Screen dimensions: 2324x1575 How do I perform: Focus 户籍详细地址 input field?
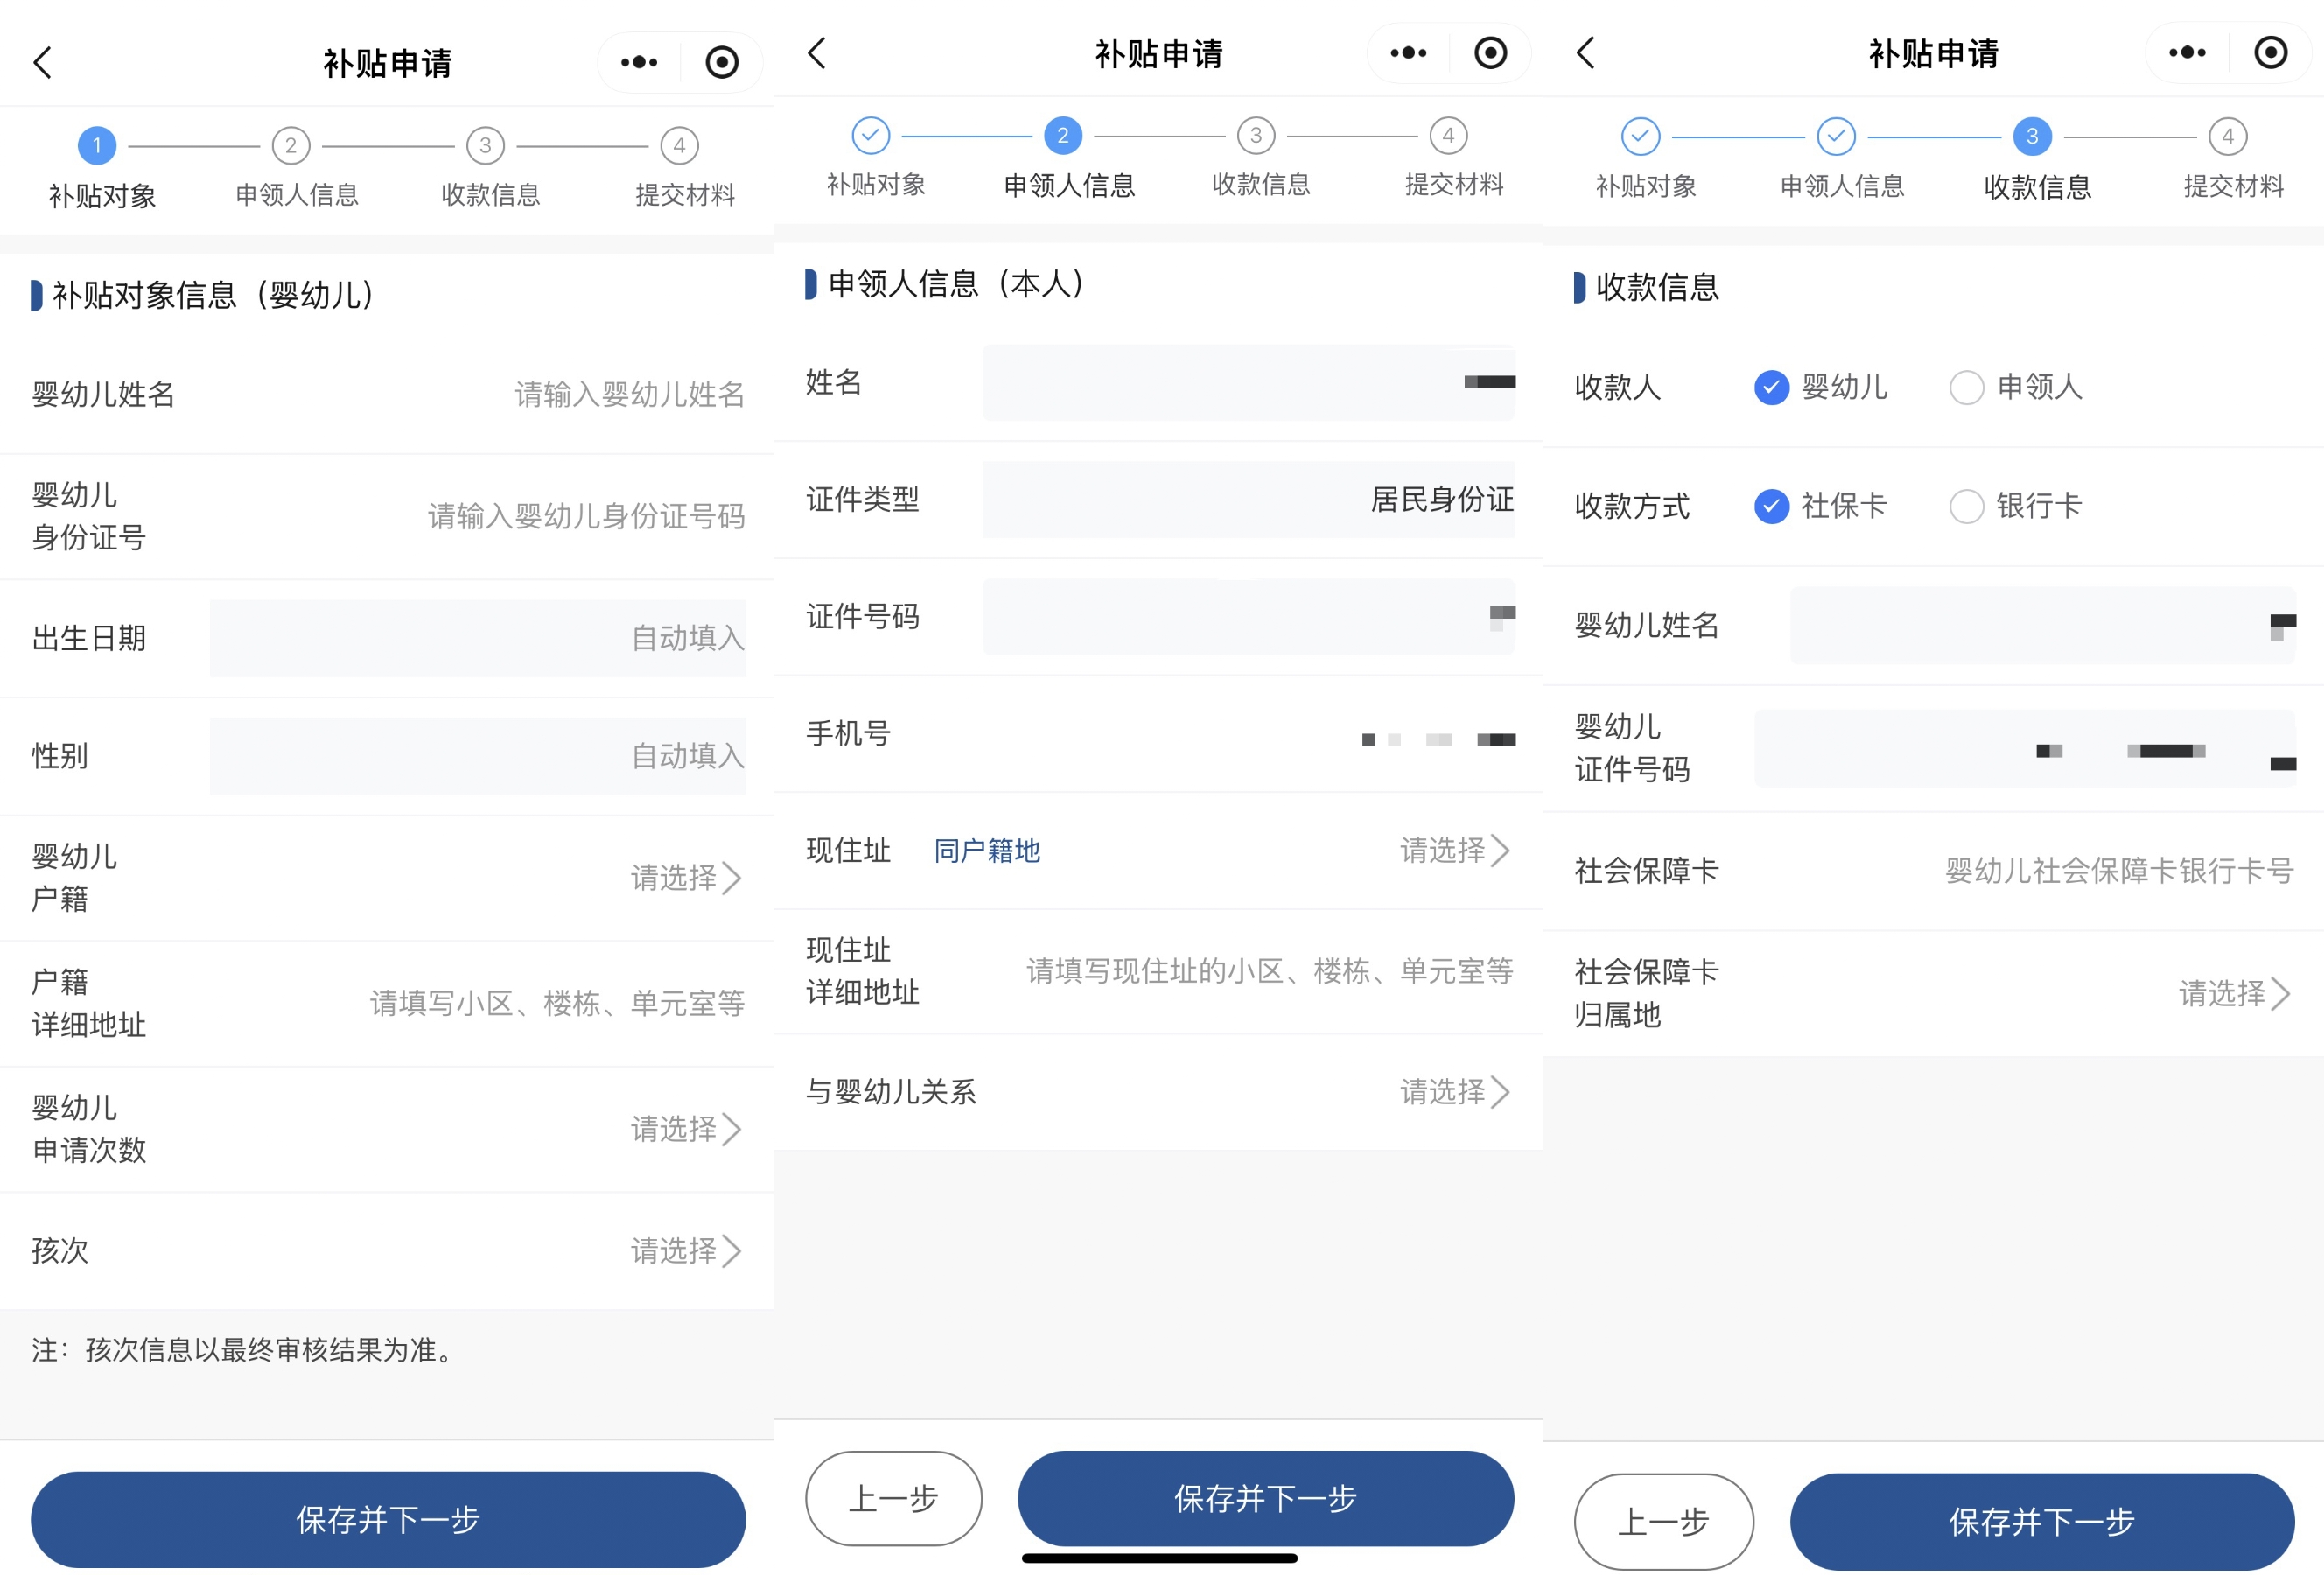click(557, 1004)
